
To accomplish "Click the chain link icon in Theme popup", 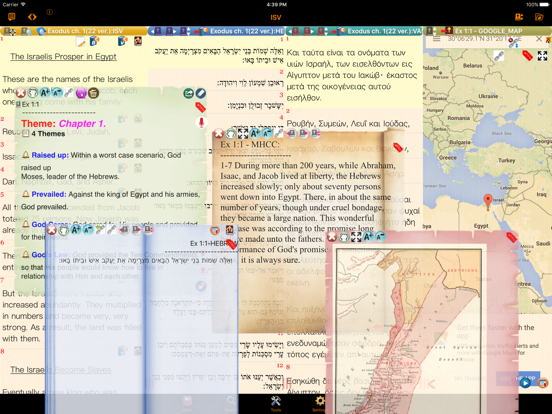I will pyautogui.click(x=69, y=93).
